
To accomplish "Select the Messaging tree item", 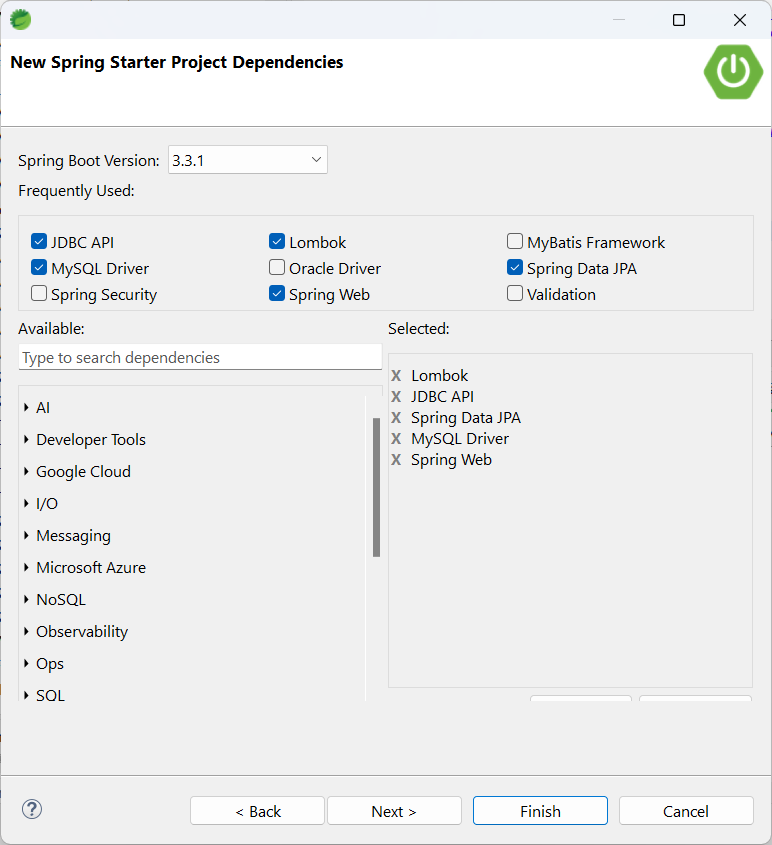I will [x=73, y=536].
